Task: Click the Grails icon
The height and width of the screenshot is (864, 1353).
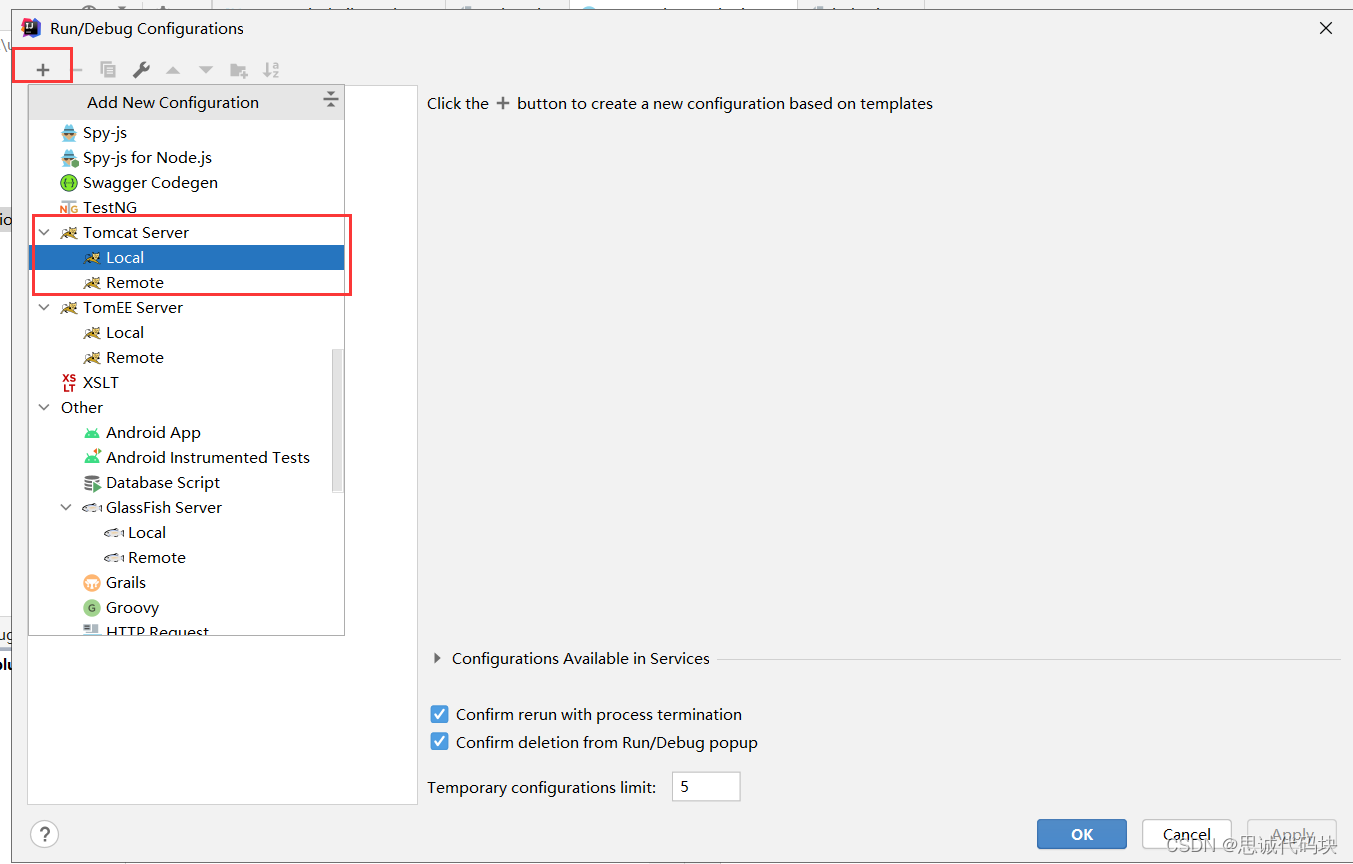Action: [92, 583]
